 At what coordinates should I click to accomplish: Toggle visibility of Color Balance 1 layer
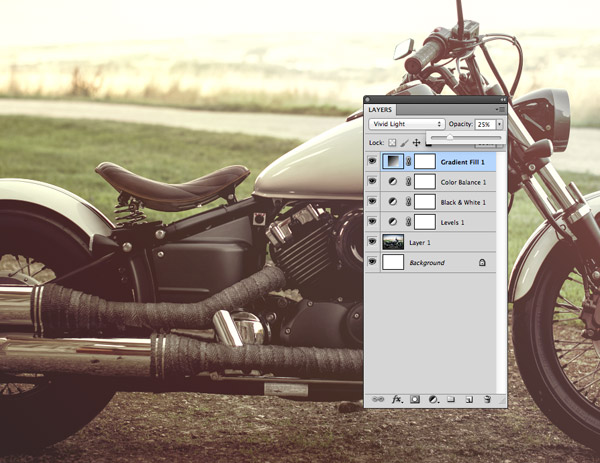(x=373, y=182)
